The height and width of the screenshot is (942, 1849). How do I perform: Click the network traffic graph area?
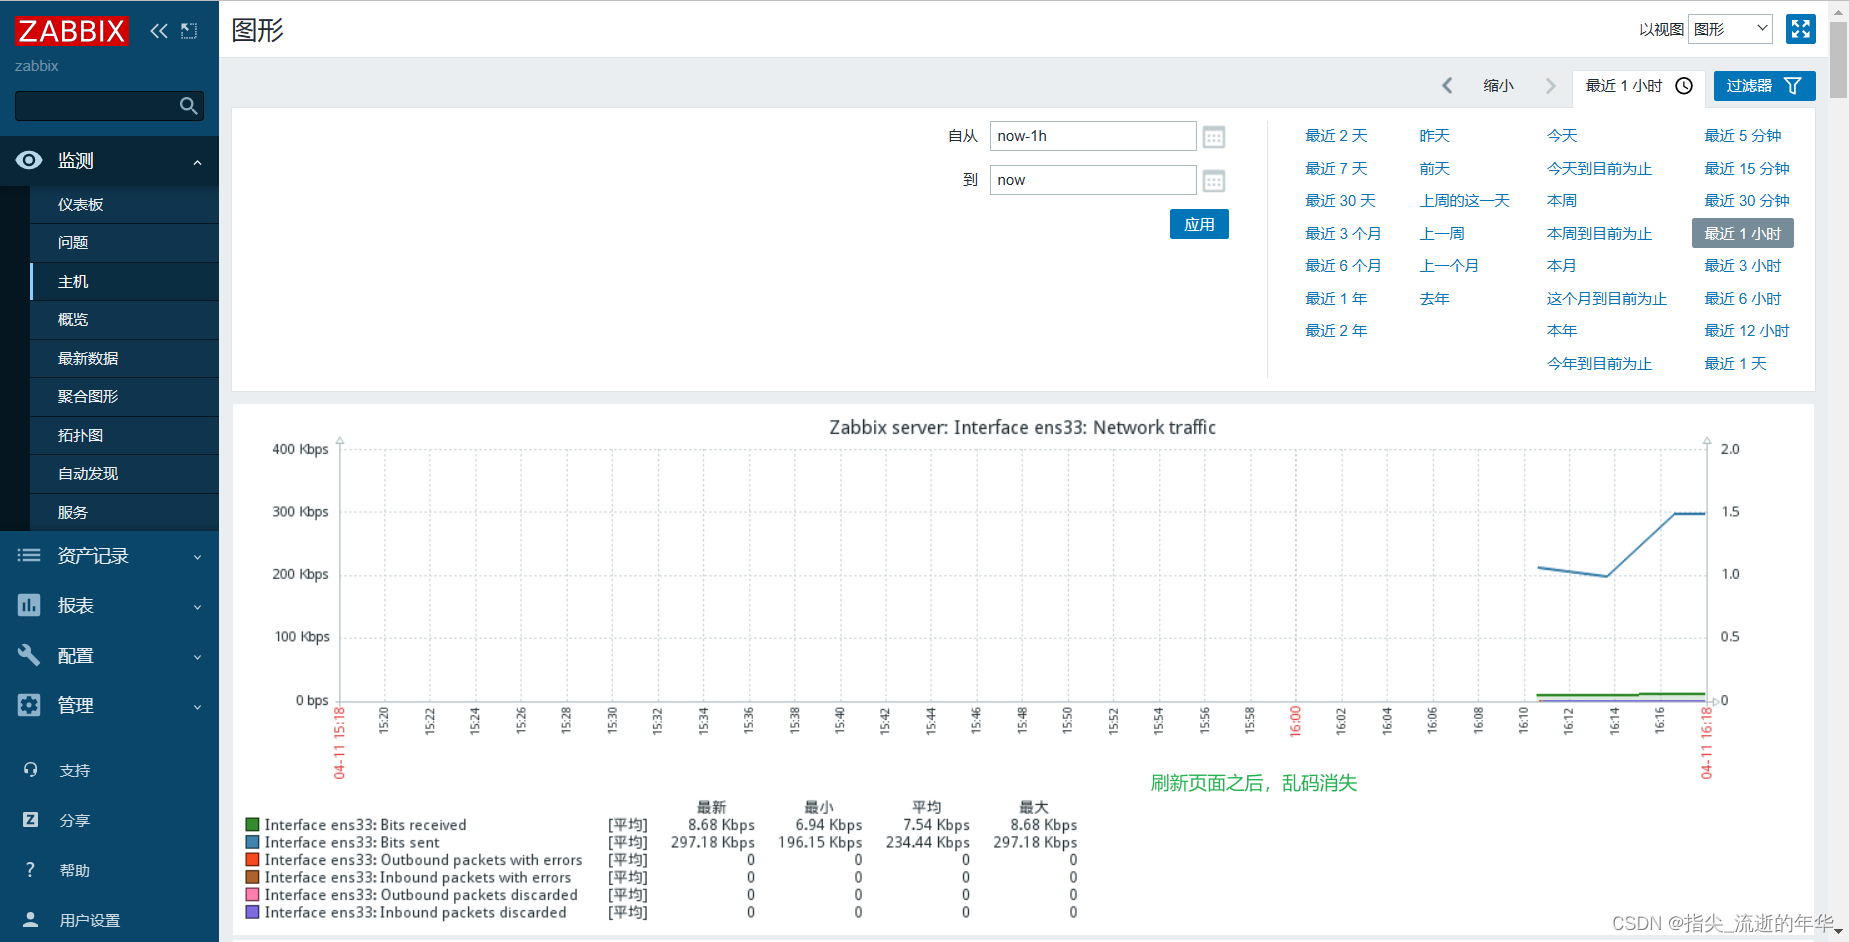click(x=1023, y=574)
